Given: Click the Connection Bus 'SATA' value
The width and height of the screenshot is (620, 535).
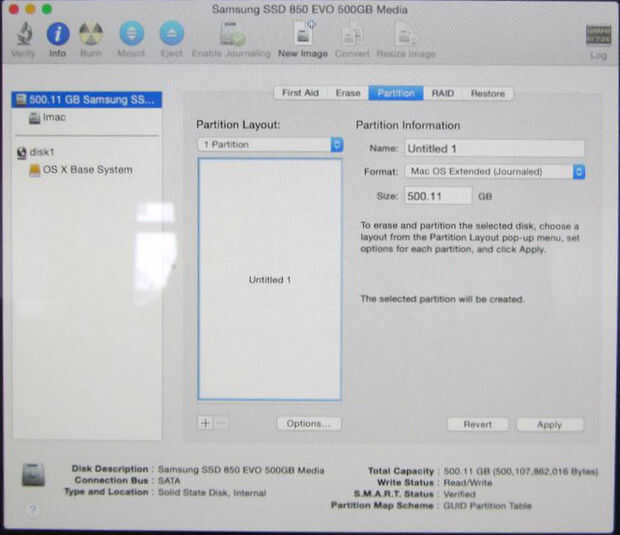Looking at the screenshot, I should point(169,481).
